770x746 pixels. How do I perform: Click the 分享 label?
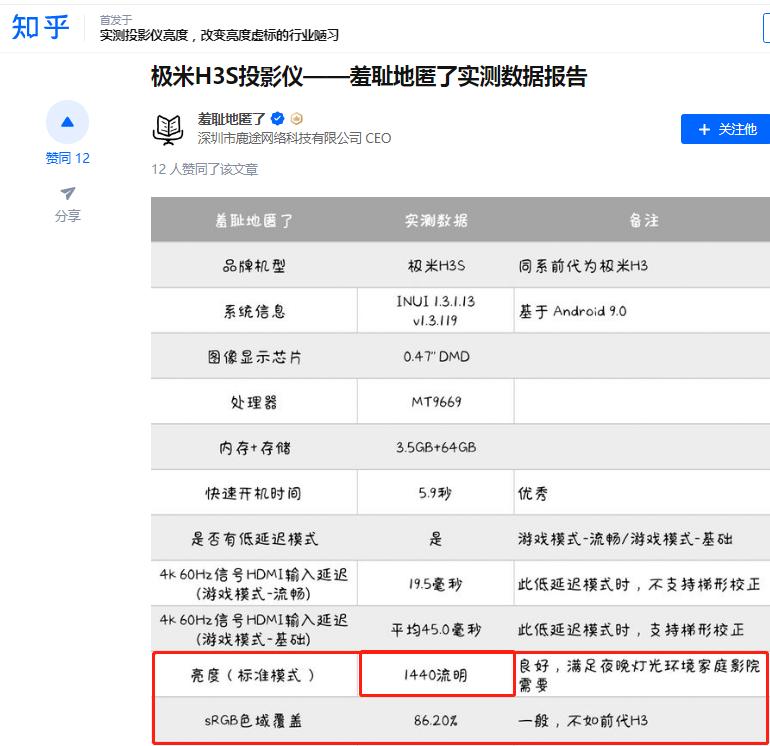[68, 216]
